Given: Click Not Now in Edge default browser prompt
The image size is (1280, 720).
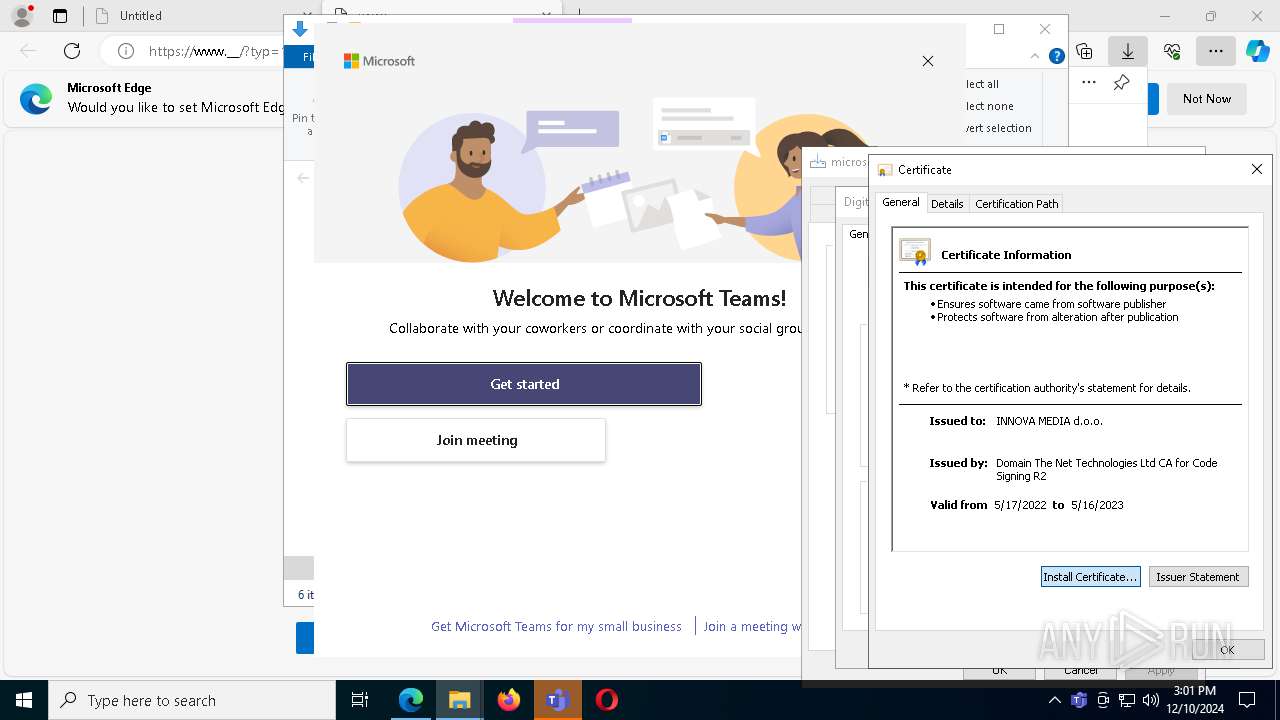Looking at the screenshot, I should 1207,99.
